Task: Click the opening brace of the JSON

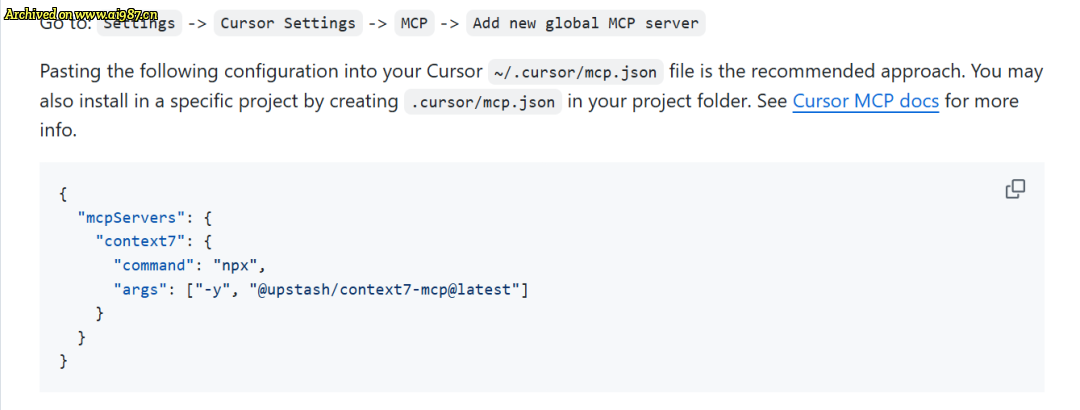Action: point(63,194)
